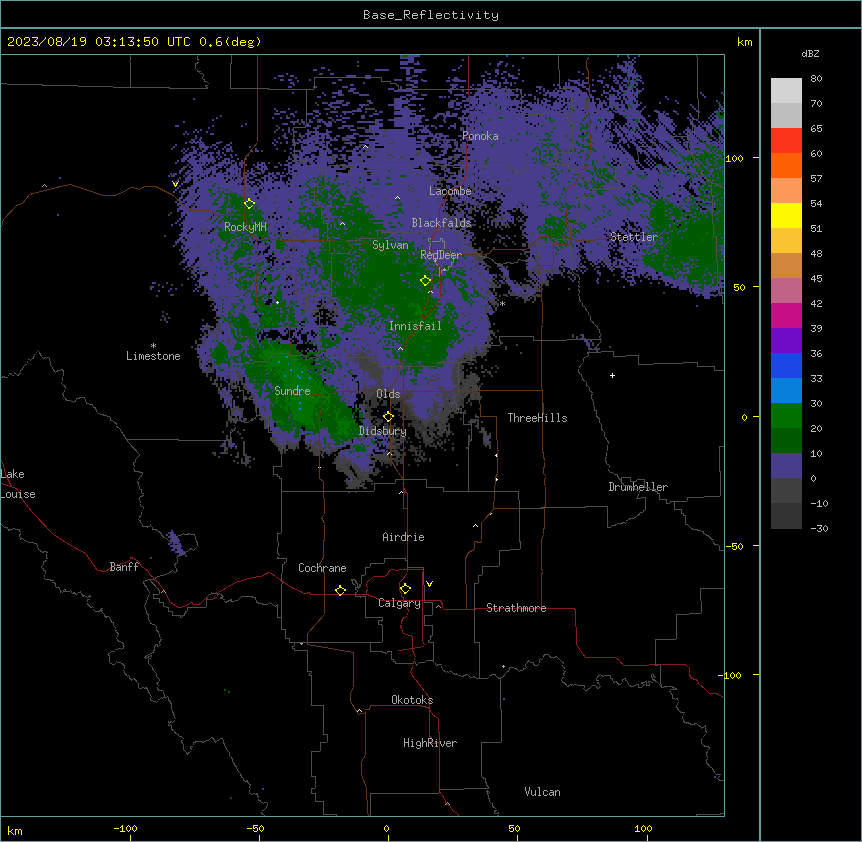This screenshot has height=842, width=862.
Task: Select the slate purple 10 dBZ swatch
Action: coord(786,466)
